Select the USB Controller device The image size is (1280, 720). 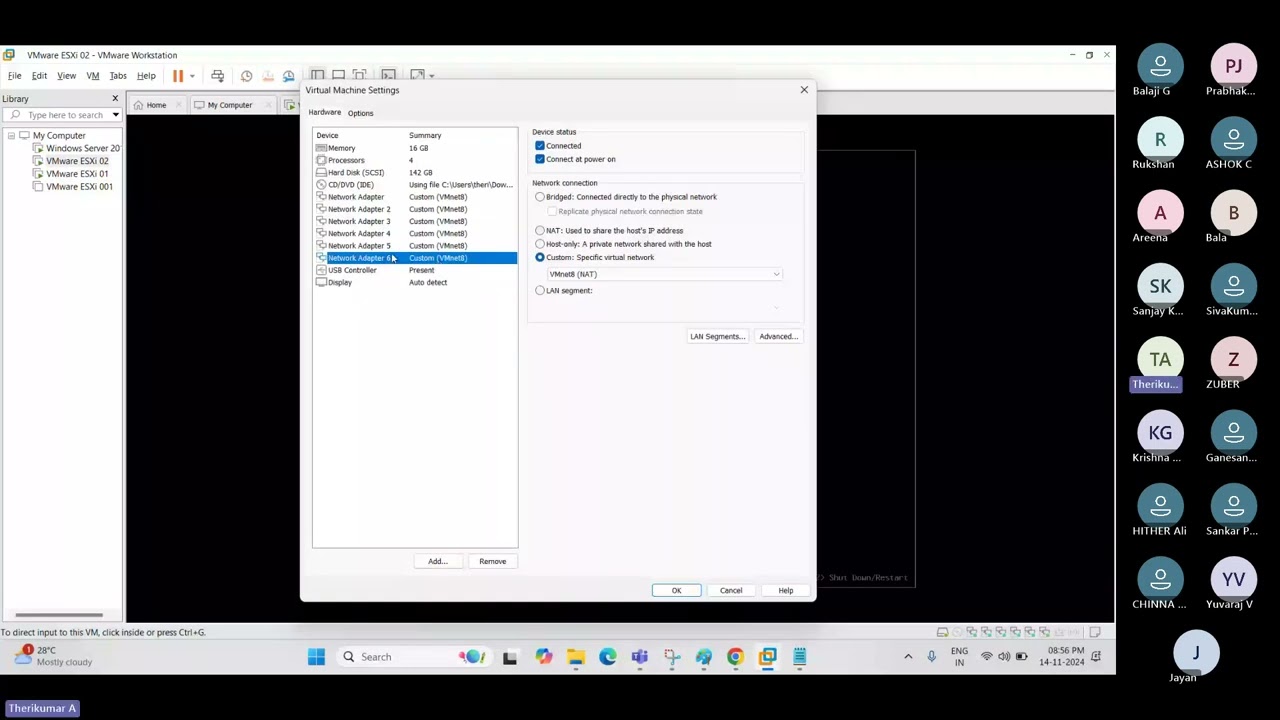click(x=415, y=270)
